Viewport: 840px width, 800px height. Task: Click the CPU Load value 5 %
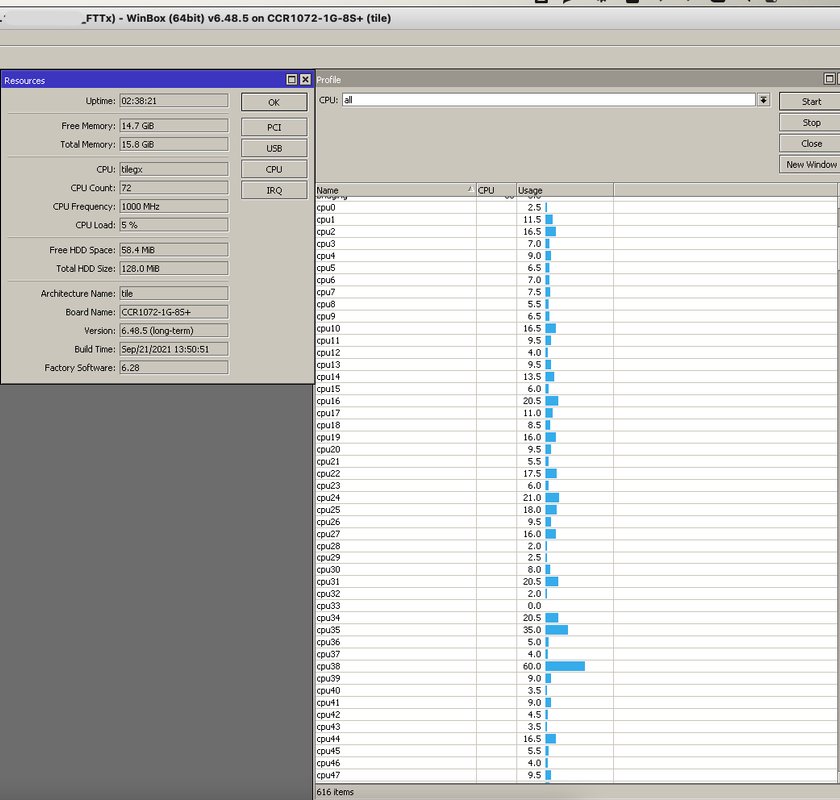point(174,225)
